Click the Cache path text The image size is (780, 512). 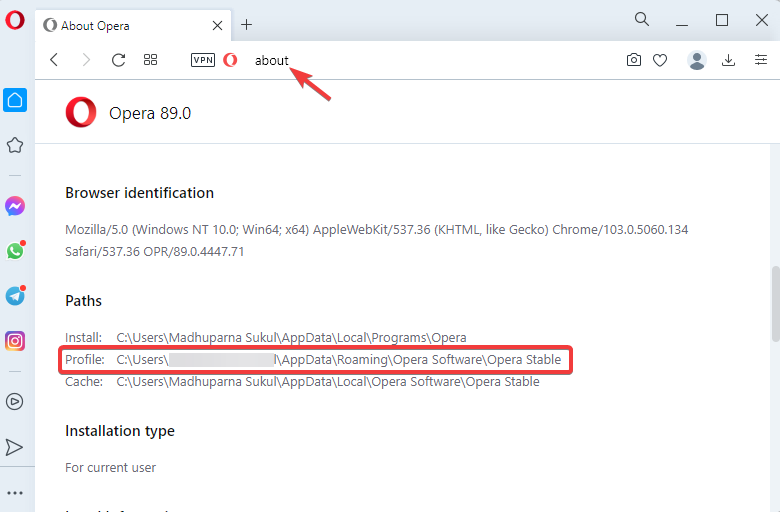tap(328, 382)
